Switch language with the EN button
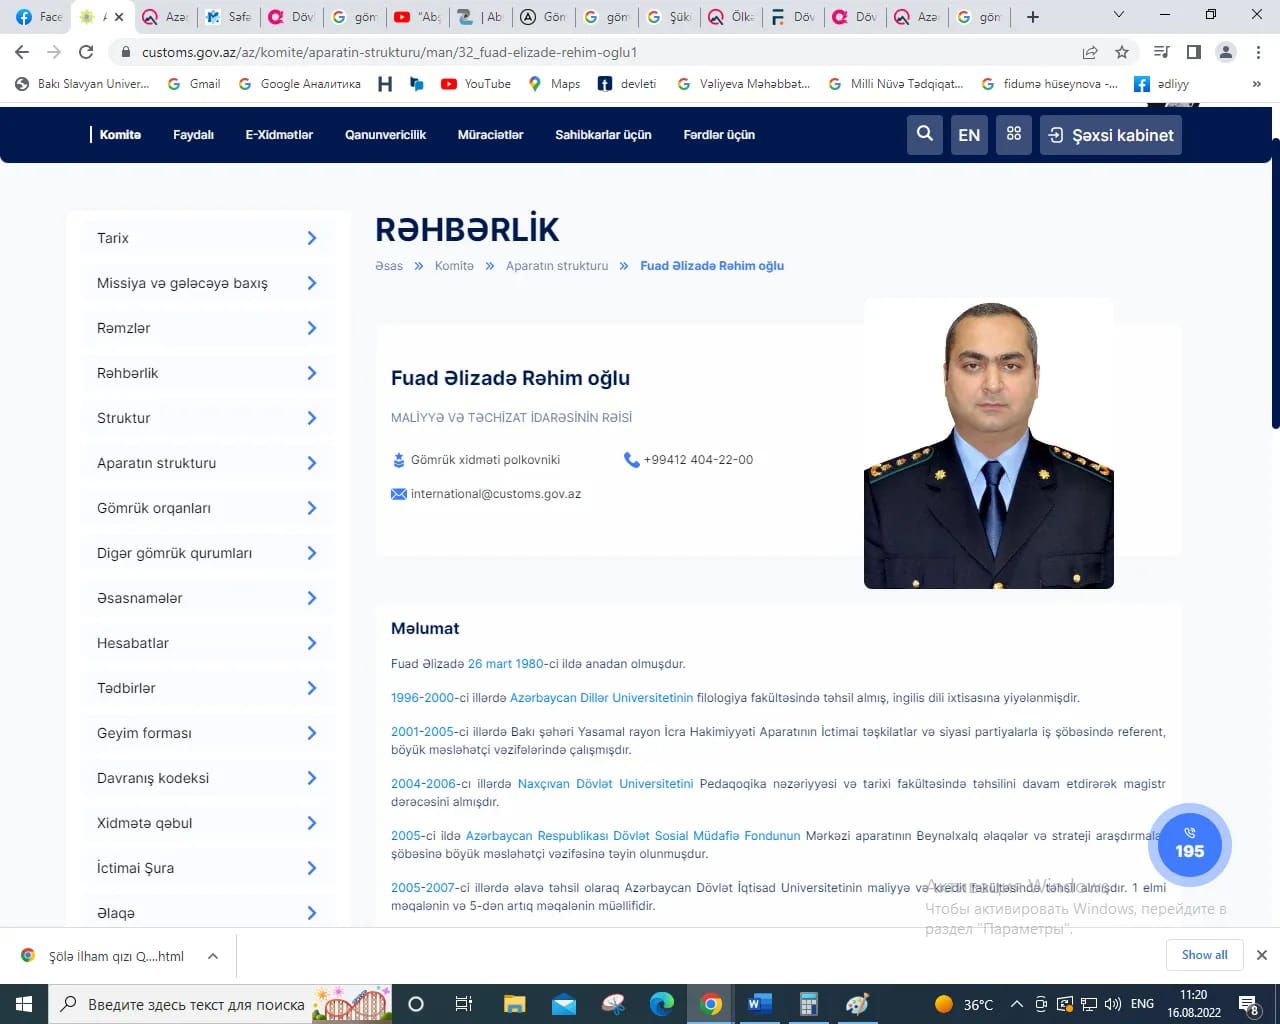1280x1024 pixels. [969, 135]
